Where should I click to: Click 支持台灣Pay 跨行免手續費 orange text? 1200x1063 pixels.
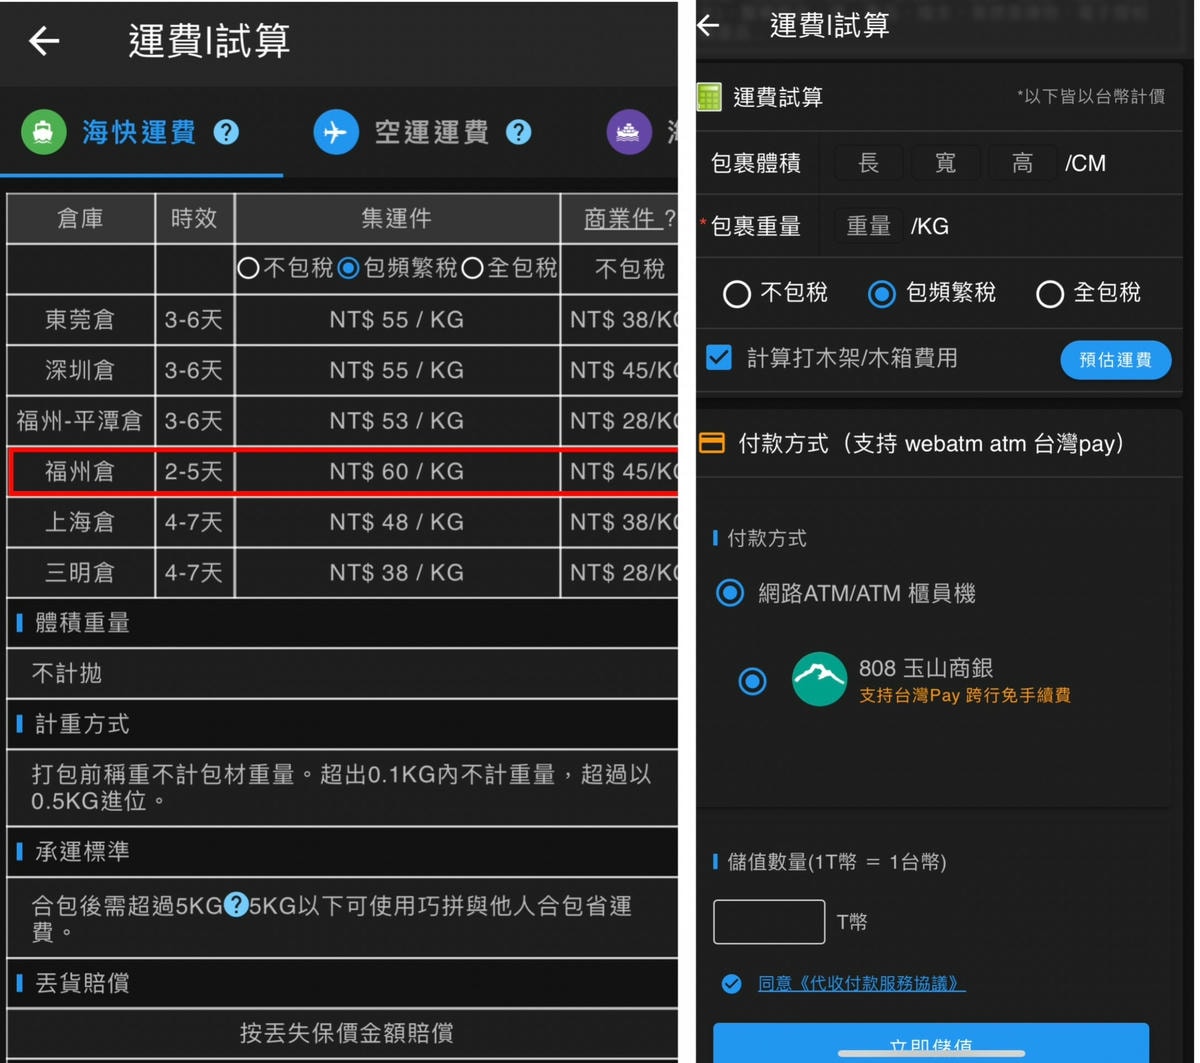click(965, 696)
